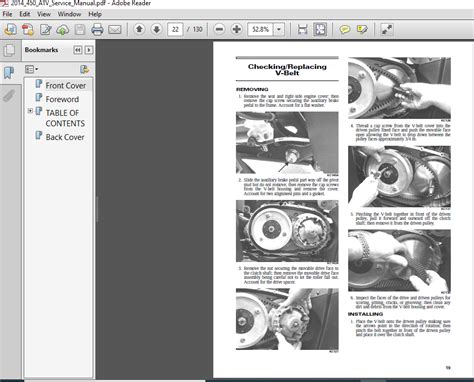This screenshot has width=474, height=382.
Task: Open the page thumbnails panel icon
Action: [9, 51]
